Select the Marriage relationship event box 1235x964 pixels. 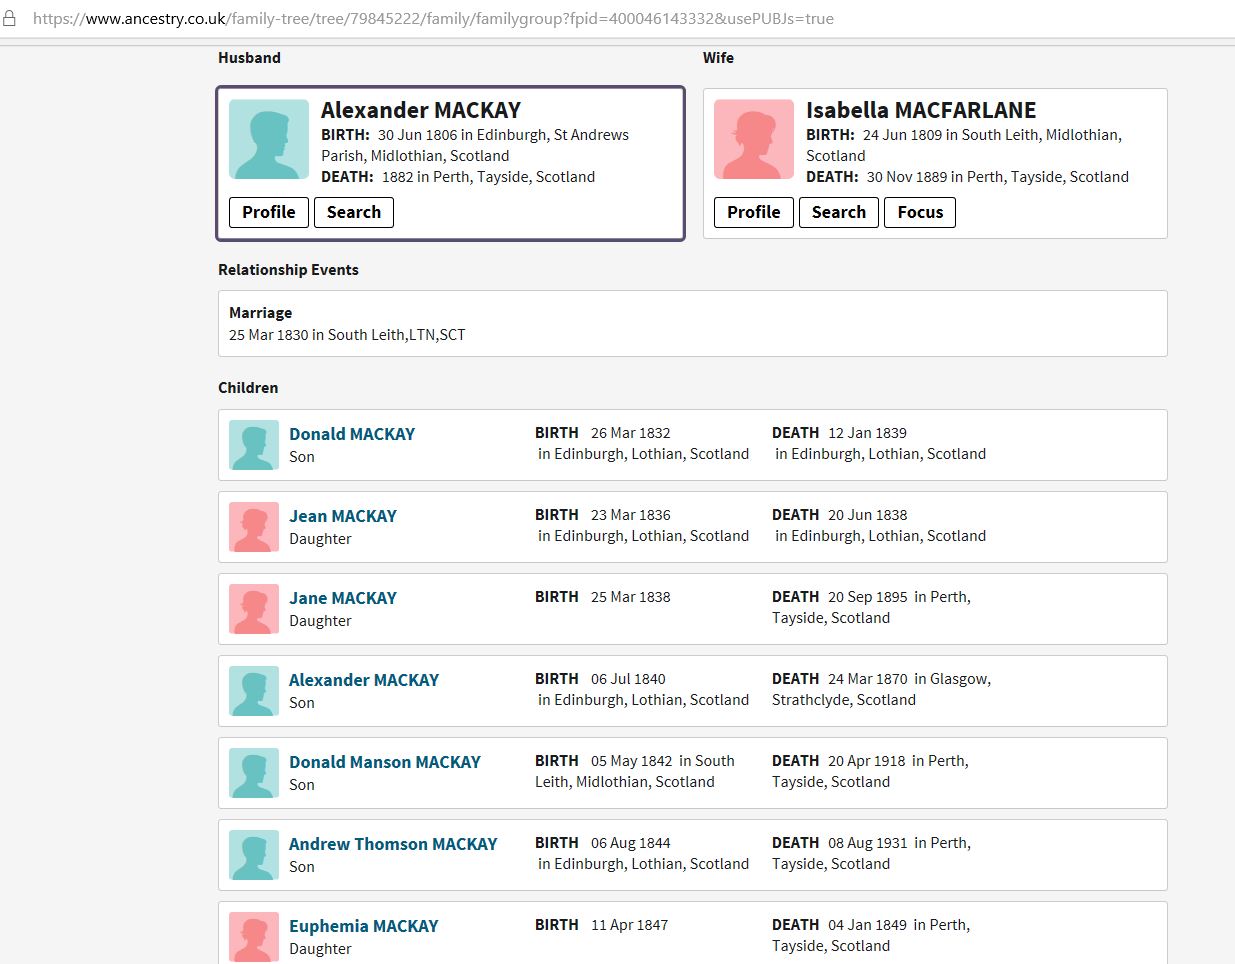(692, 323)
